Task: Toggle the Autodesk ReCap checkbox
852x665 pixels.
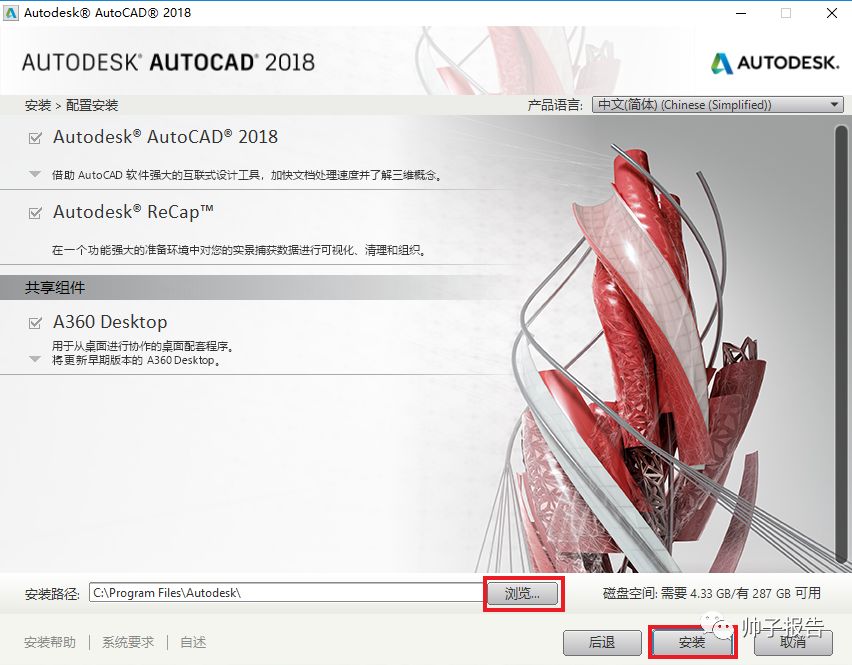Action: [x=33, y=212]
